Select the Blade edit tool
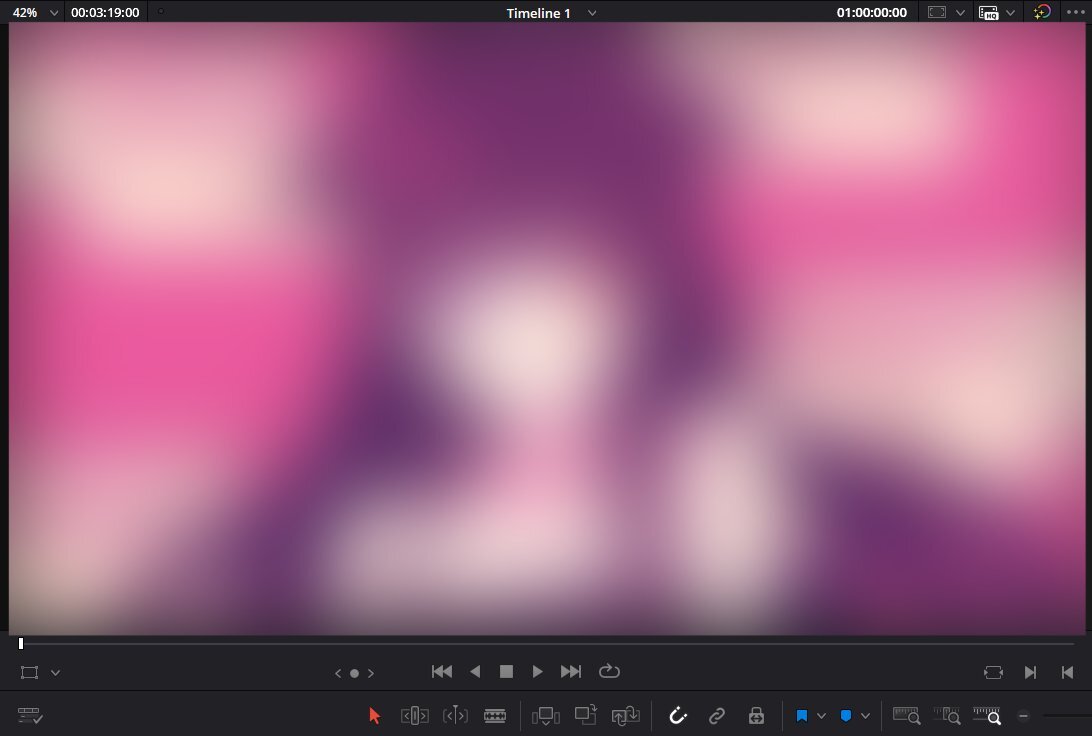Viewport: 1092px width, 736px height. click(x=495, y=715)
